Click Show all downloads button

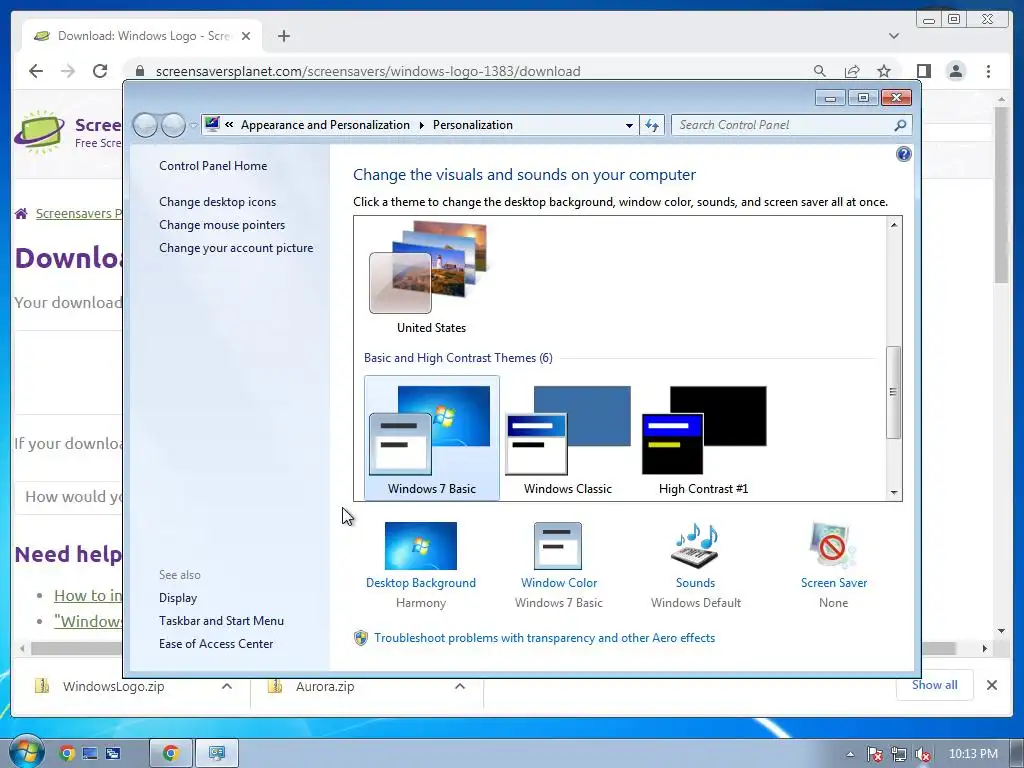click(x=935, y=685)
